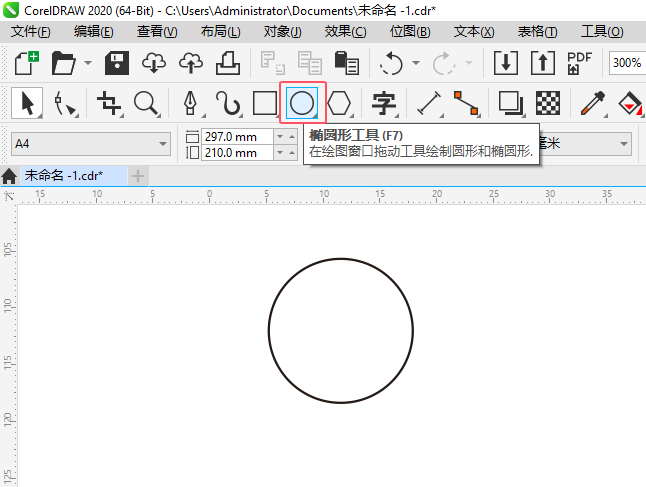Screen dimensions: 646x487
Task: Select the Connector line tool
Action: 466,103
